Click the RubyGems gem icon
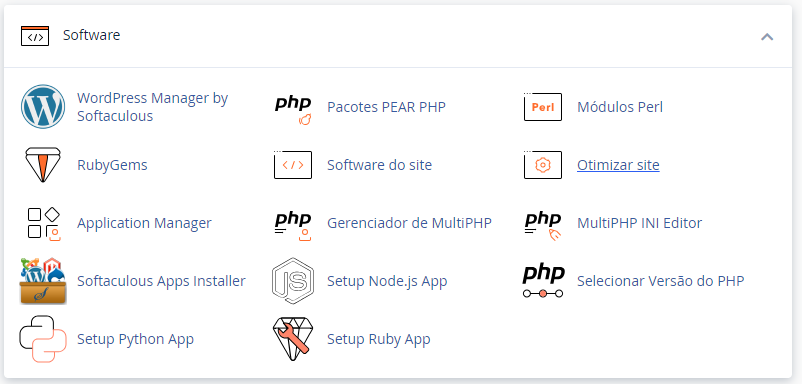Screen dimensions: 802x384 coord(43,165)
